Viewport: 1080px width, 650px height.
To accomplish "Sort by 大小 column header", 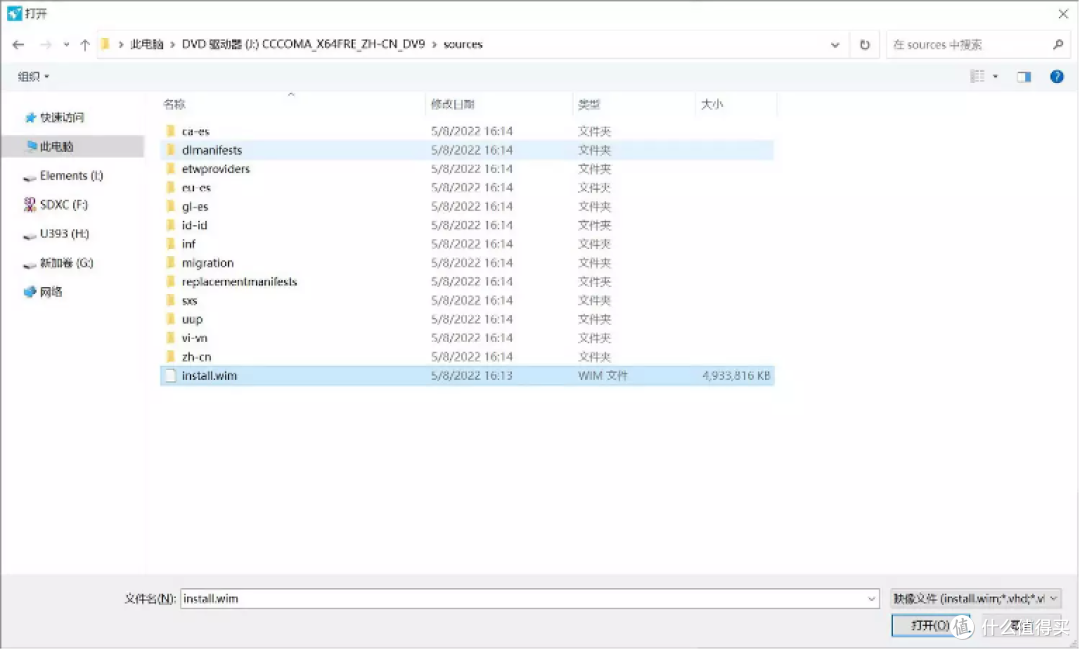I will (712, 105).
